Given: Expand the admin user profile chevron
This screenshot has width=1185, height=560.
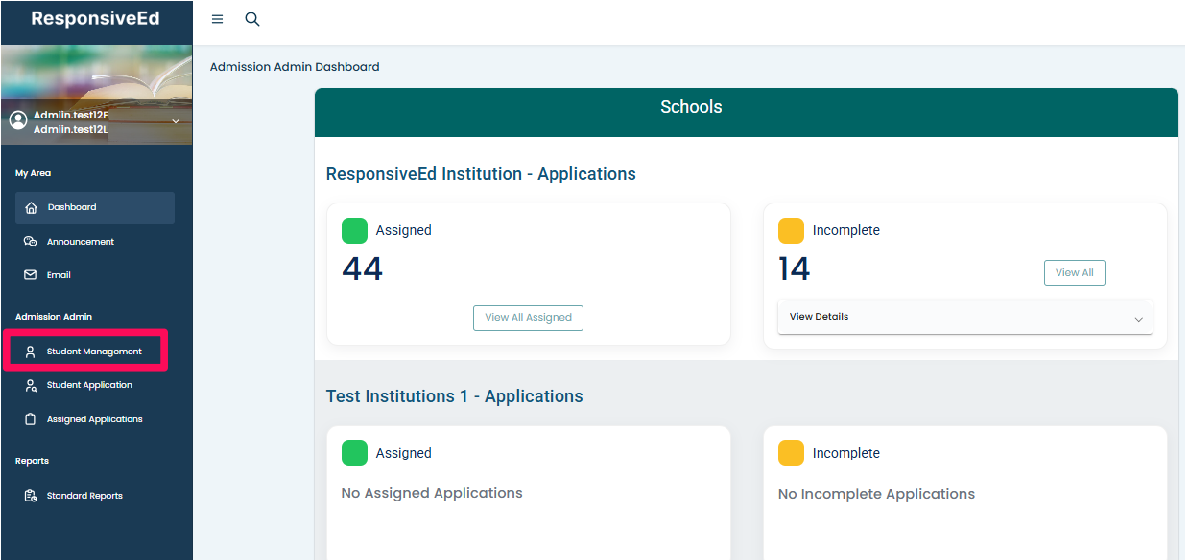Looking at the screenshot, I should [176, 121].
